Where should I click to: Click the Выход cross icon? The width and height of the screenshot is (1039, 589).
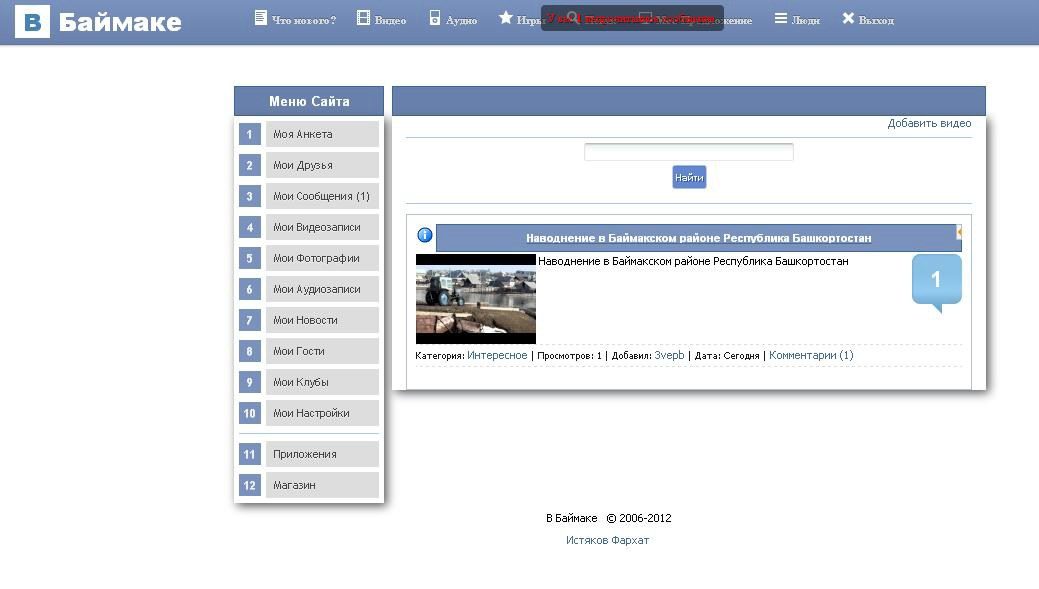pos(848,19)
